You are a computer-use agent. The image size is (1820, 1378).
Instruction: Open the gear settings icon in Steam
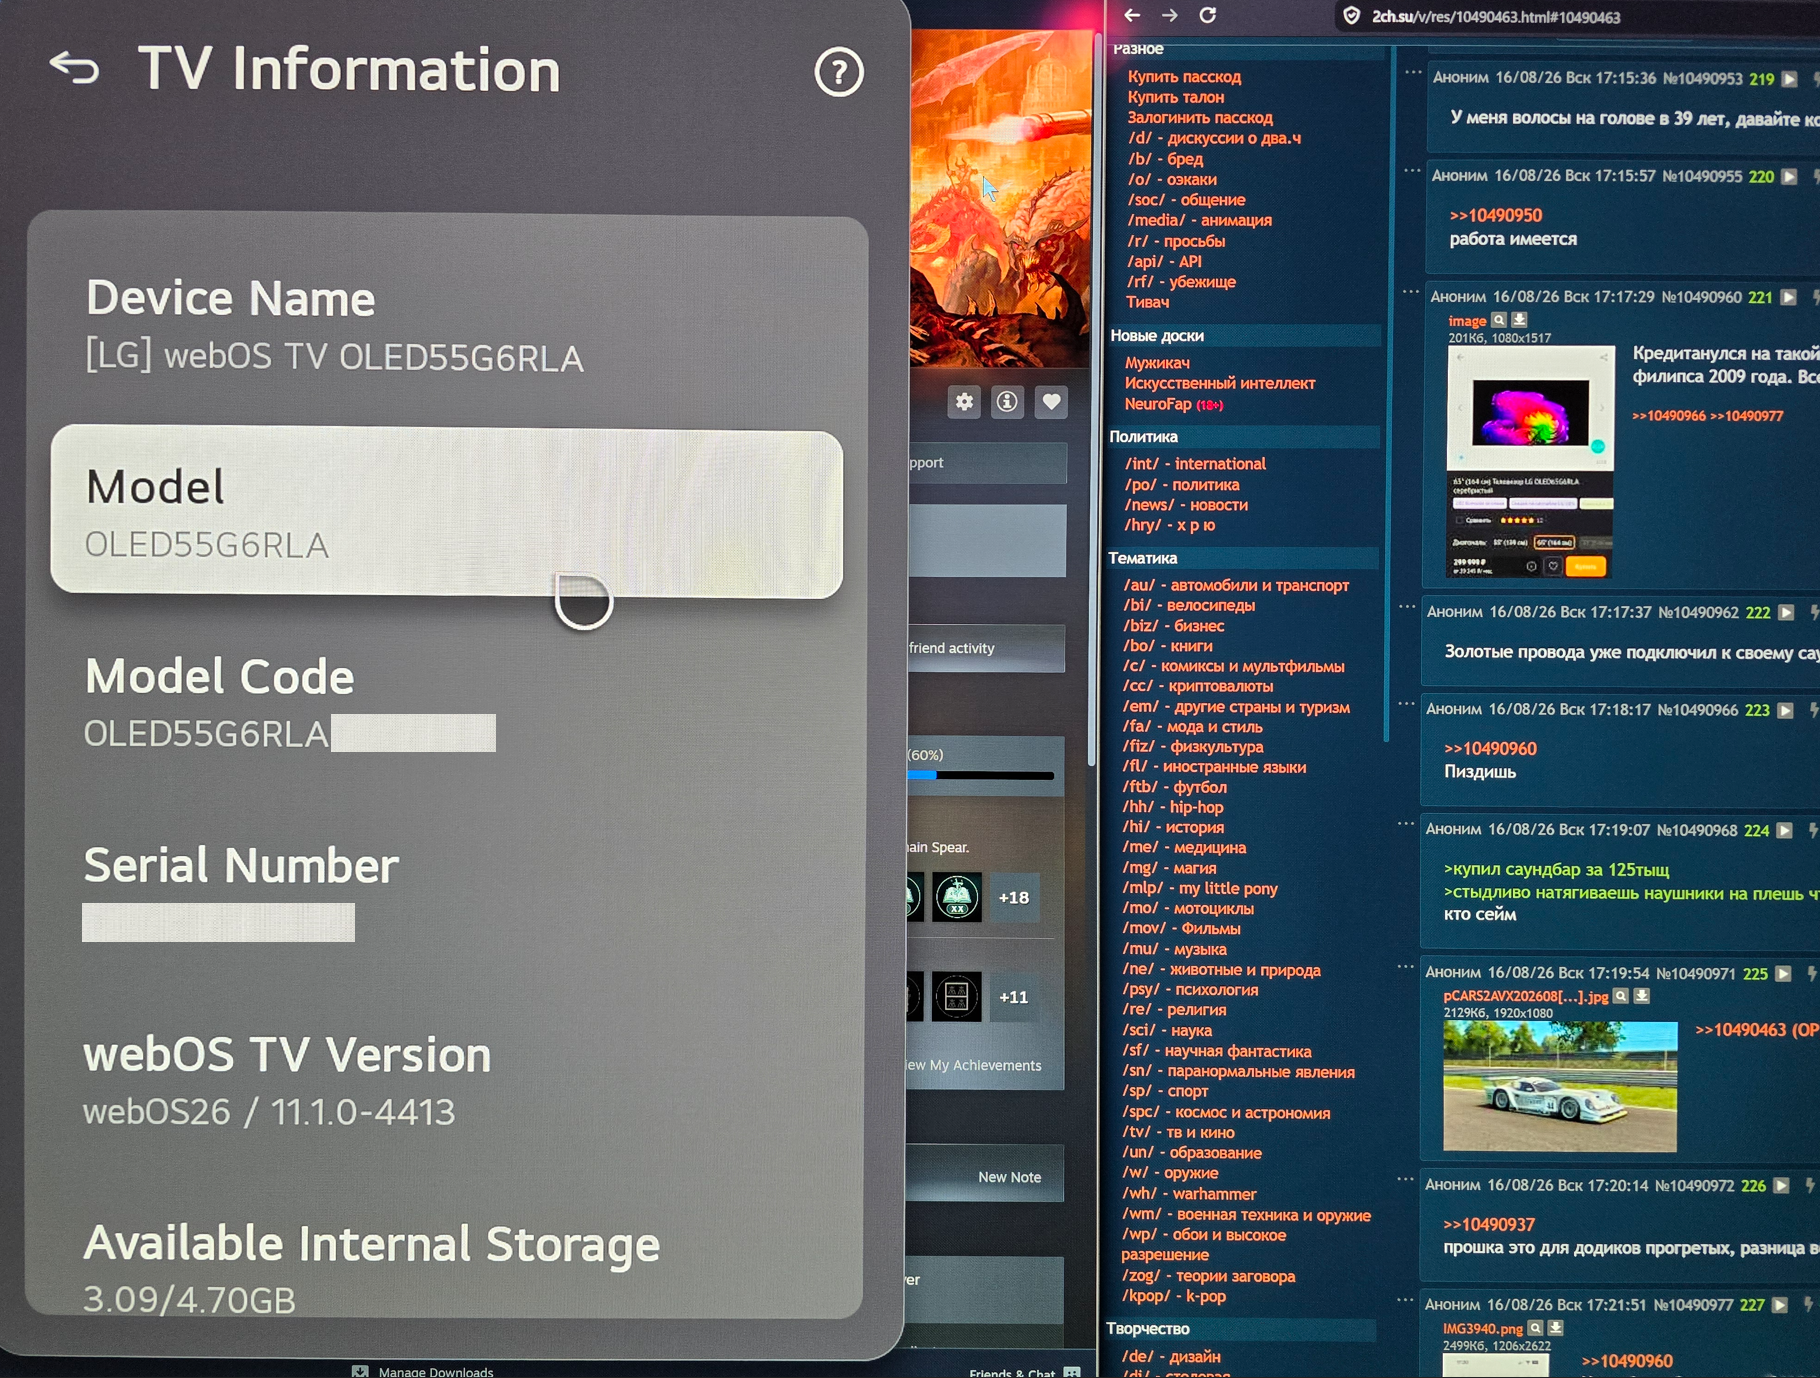964,402
